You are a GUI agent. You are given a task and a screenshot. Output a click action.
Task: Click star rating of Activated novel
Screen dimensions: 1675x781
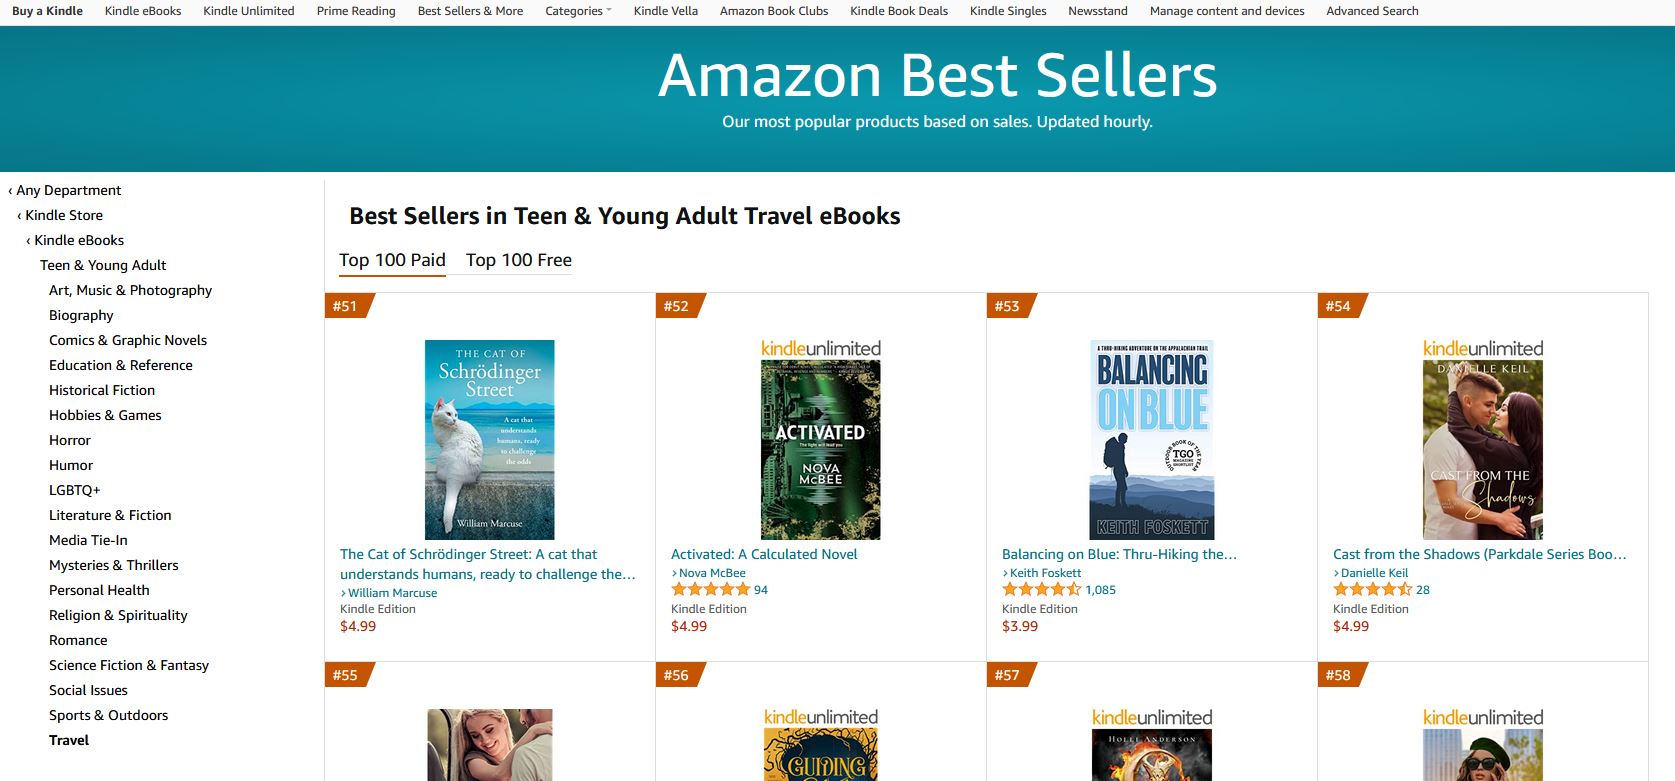coord(710,590)
